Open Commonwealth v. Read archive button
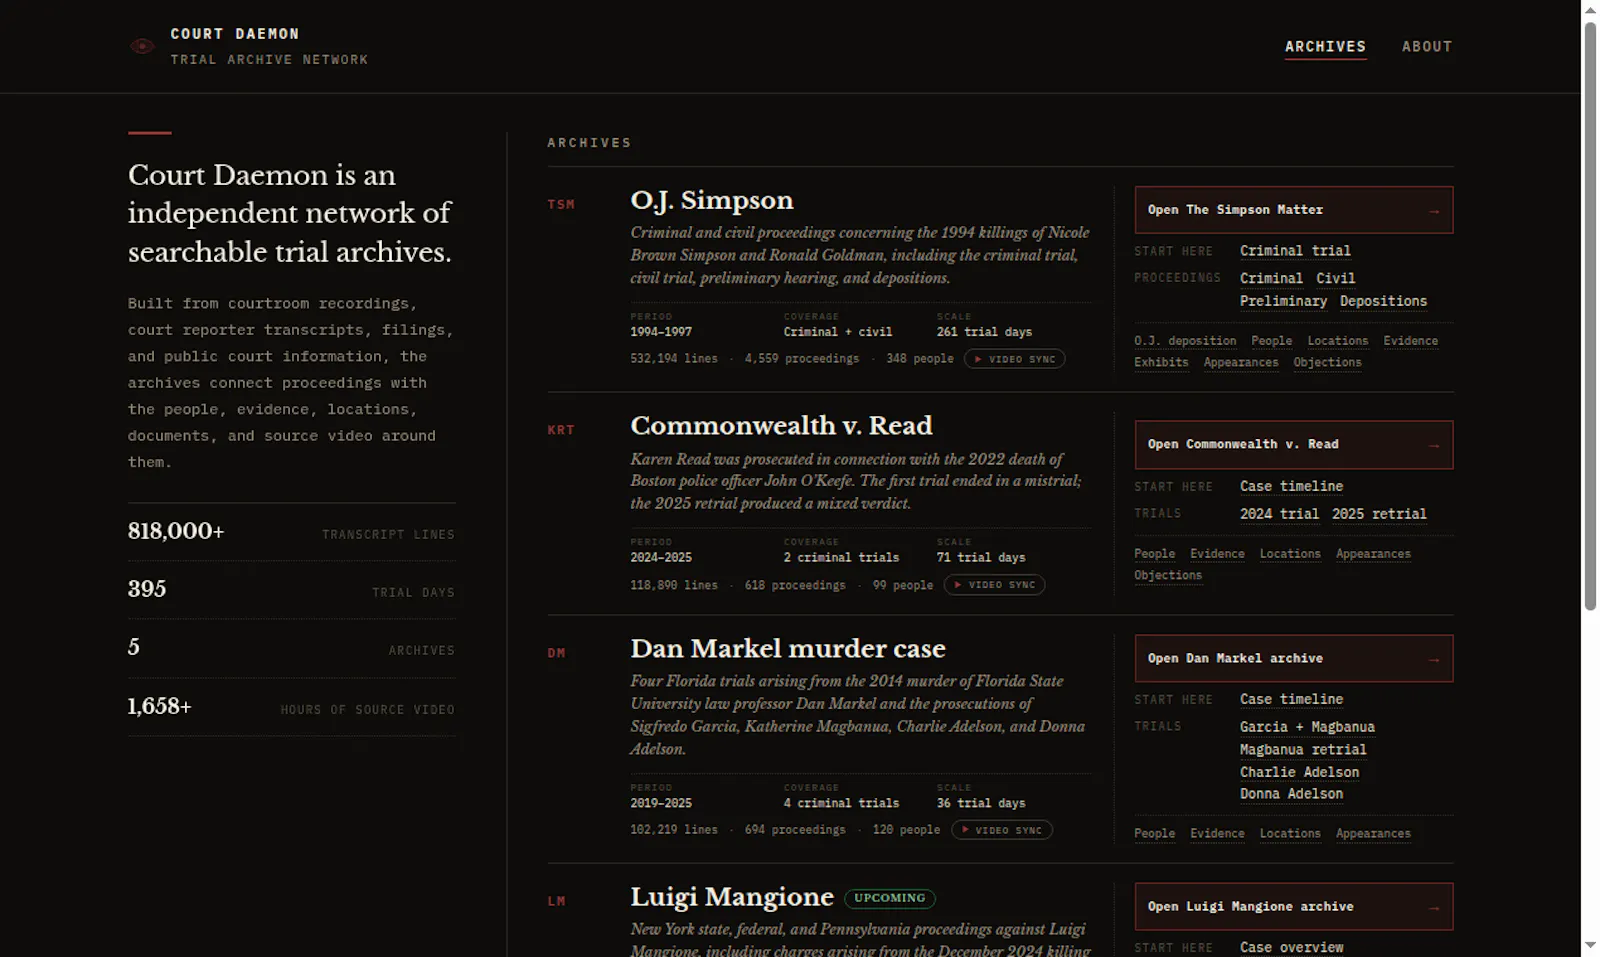1600x957 pixels. [x=1293, y=445]
